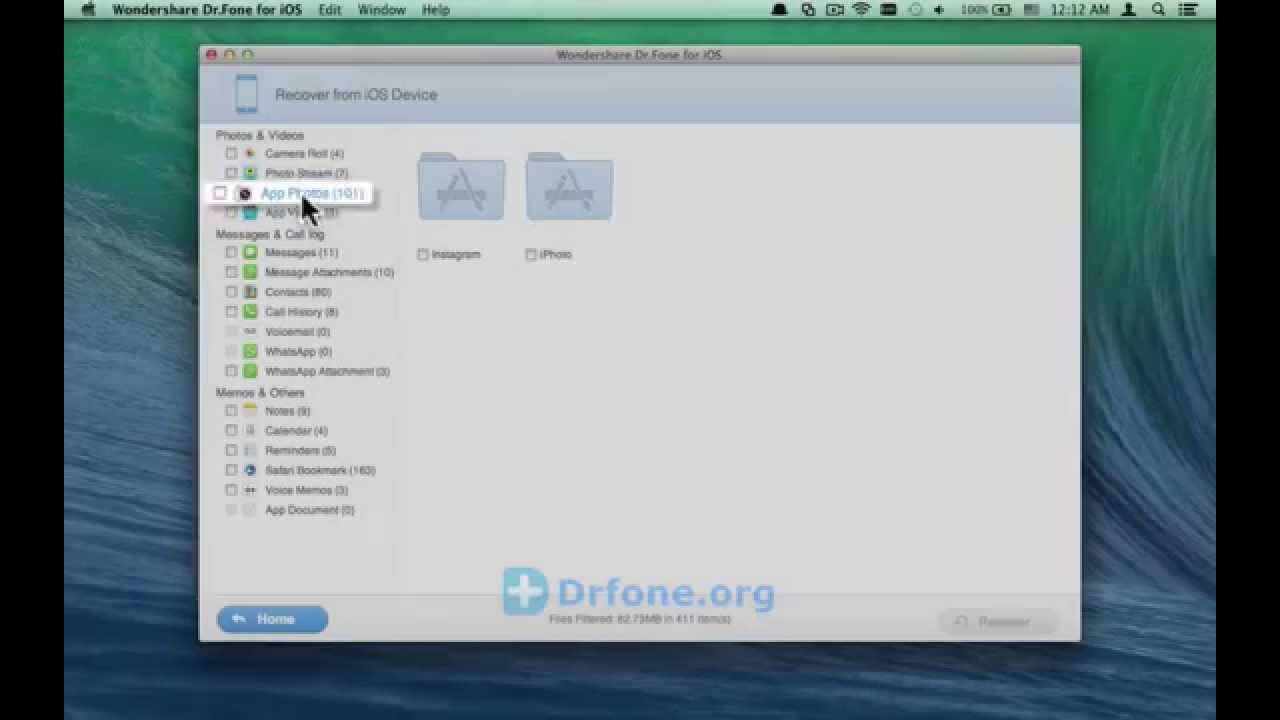Screen dimensions: 1280x720
Task: Select Reminders (5) in sidebar
Action: 300,450
